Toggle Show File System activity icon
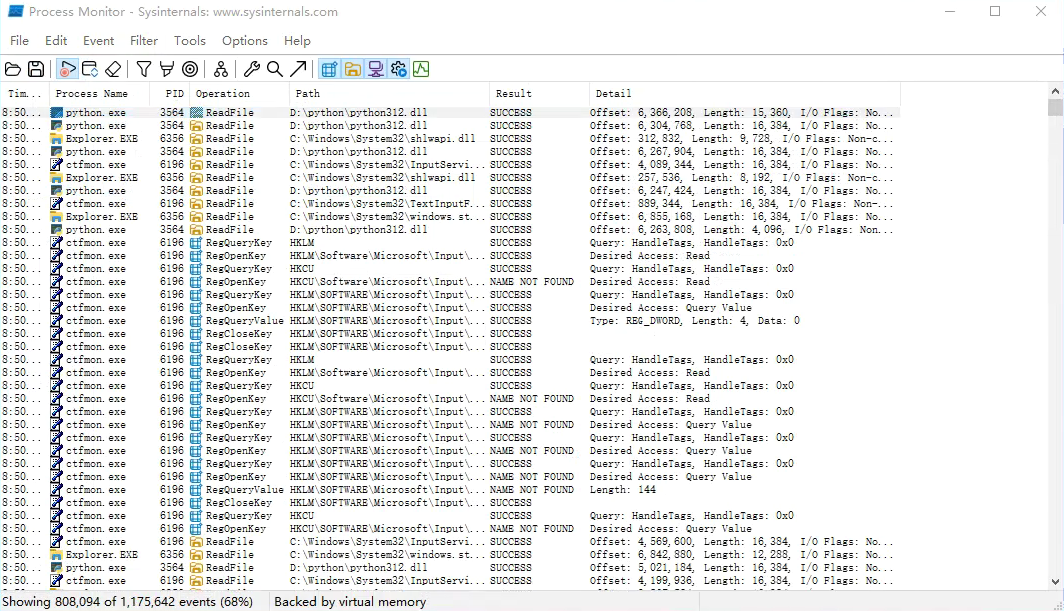 click(352, 69)
